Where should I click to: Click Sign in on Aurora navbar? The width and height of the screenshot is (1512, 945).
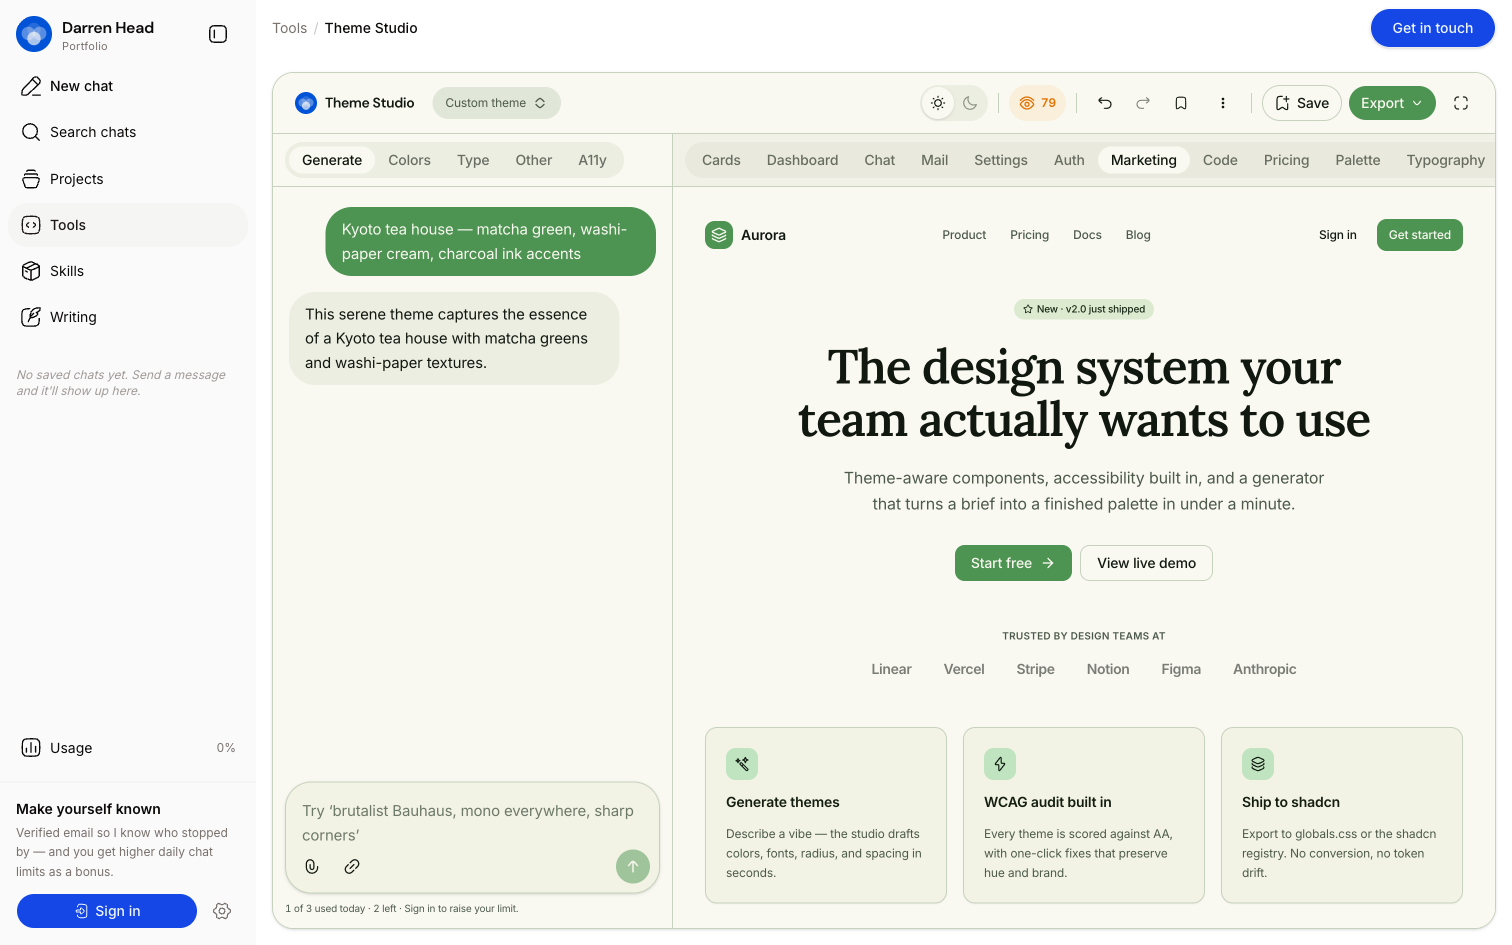[1338, 235]
